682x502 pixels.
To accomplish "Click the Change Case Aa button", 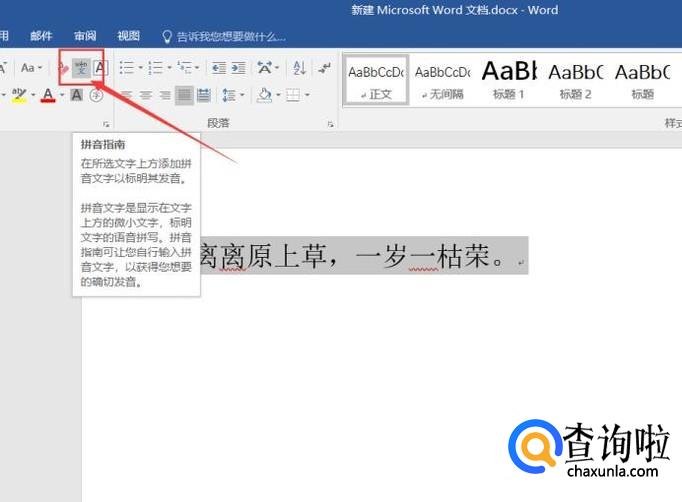I will (27, 68).
